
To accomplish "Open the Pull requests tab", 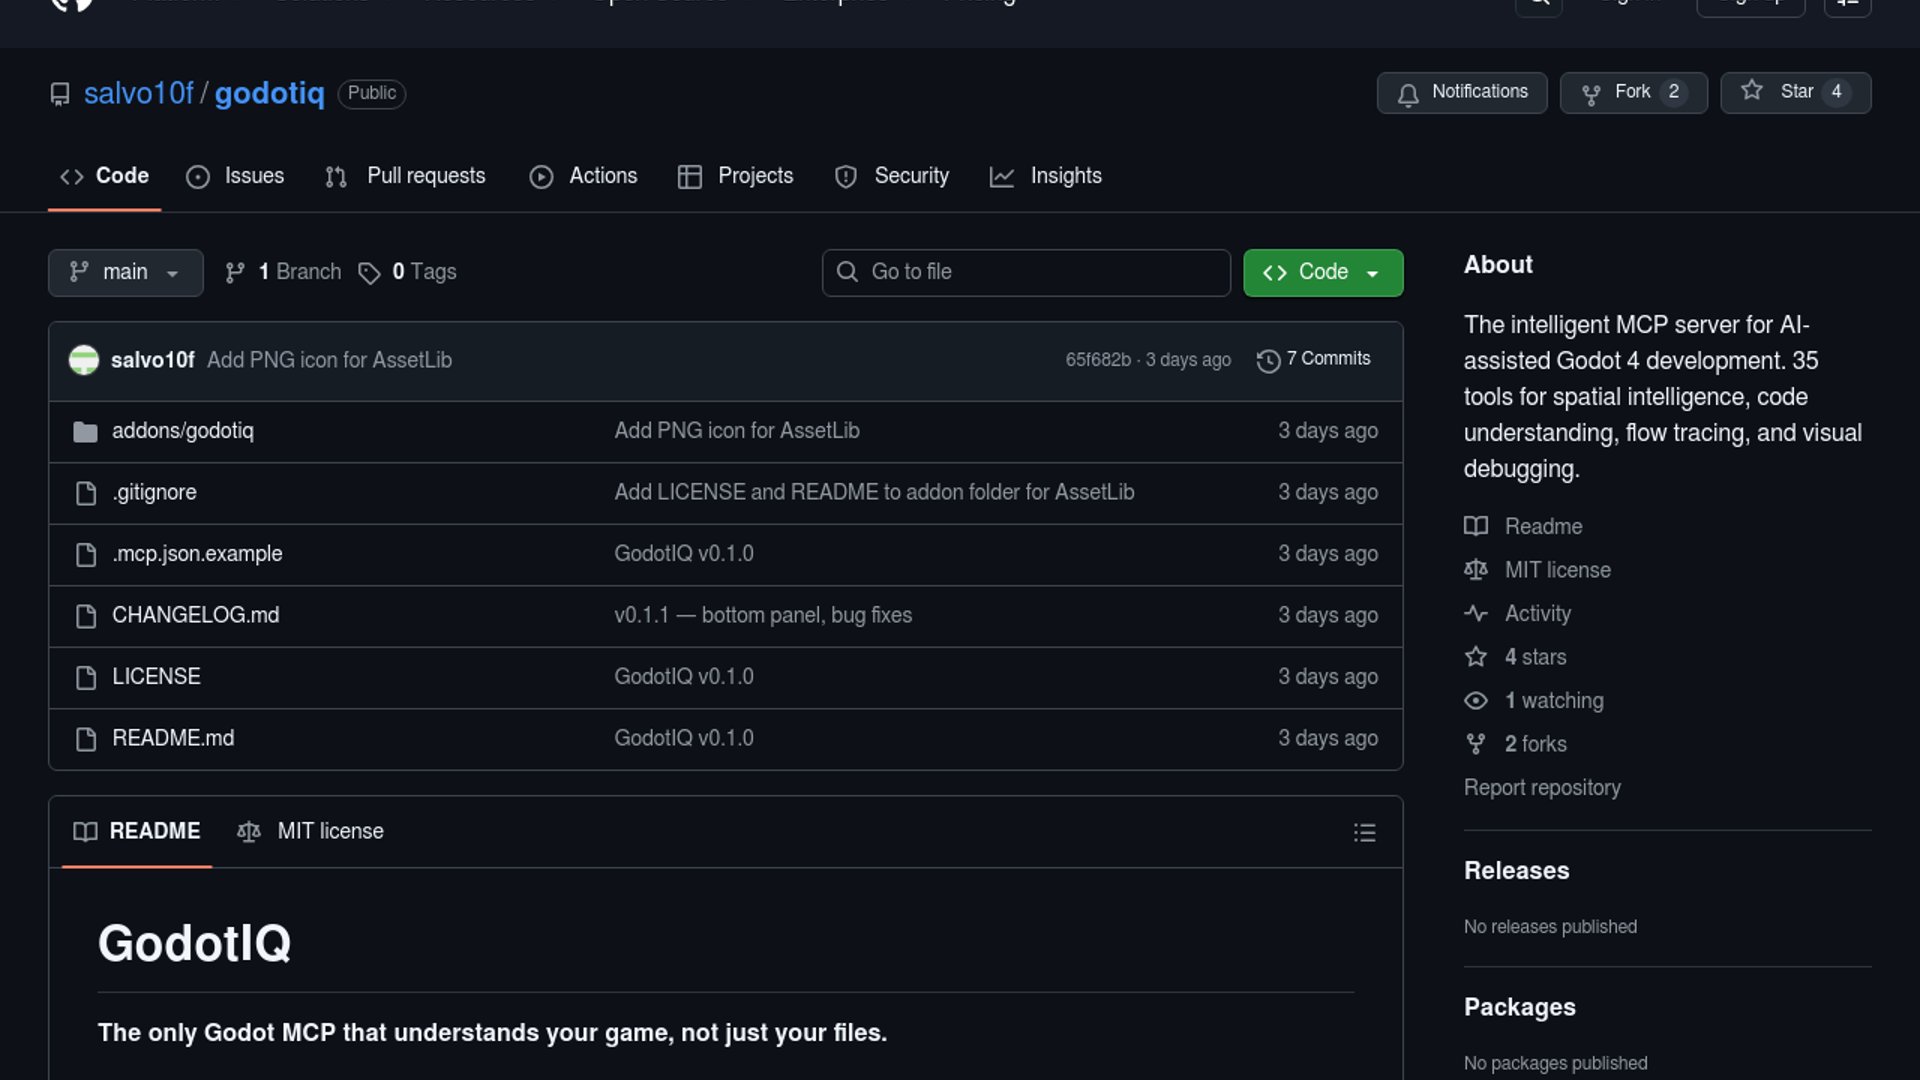I will (405, 176).
